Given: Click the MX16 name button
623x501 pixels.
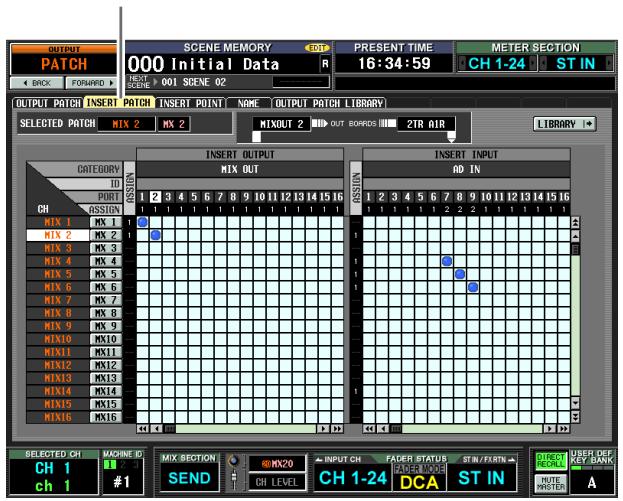Looking at the screenshot, I should 106,417.
